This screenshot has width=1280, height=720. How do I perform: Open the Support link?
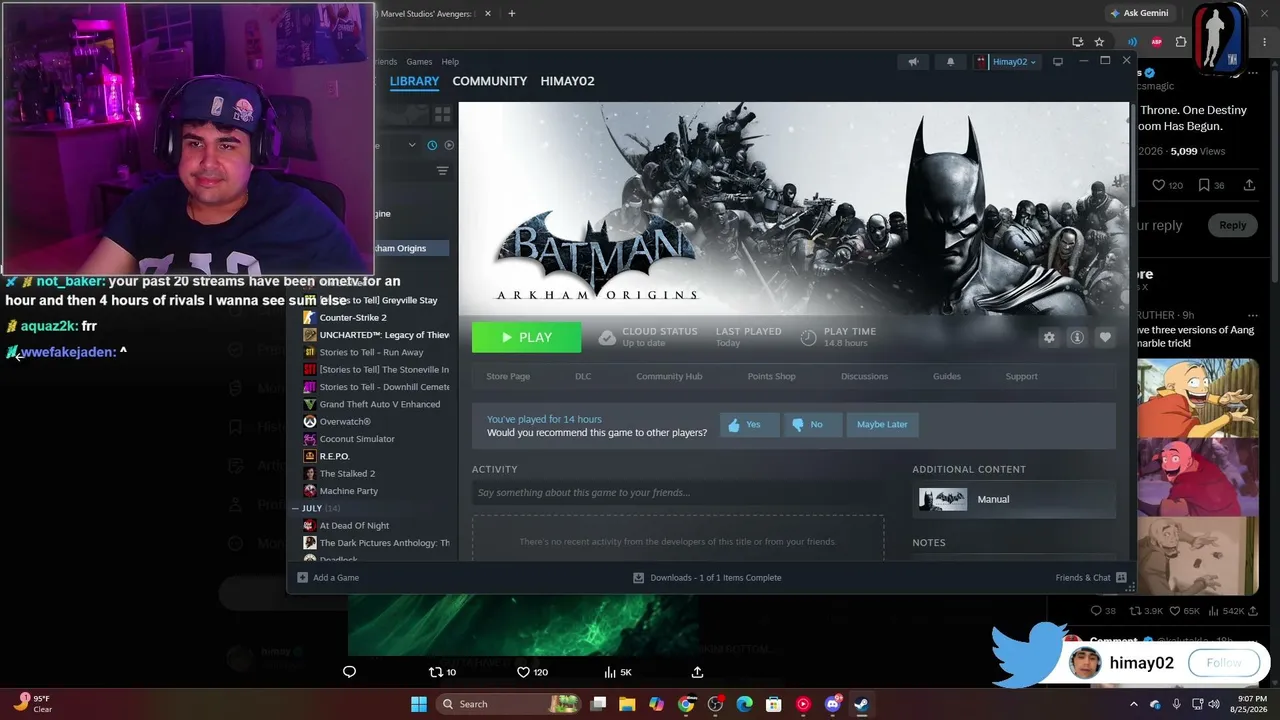point(1021,376)
